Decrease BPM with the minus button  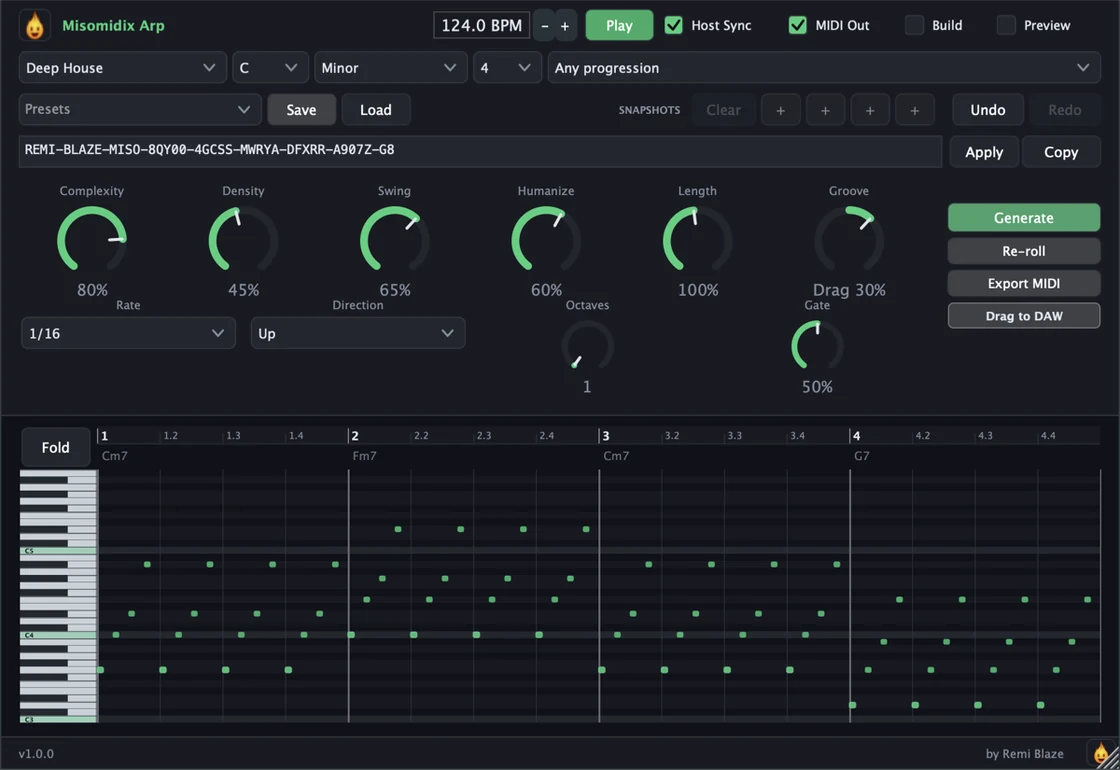[545, 26]
